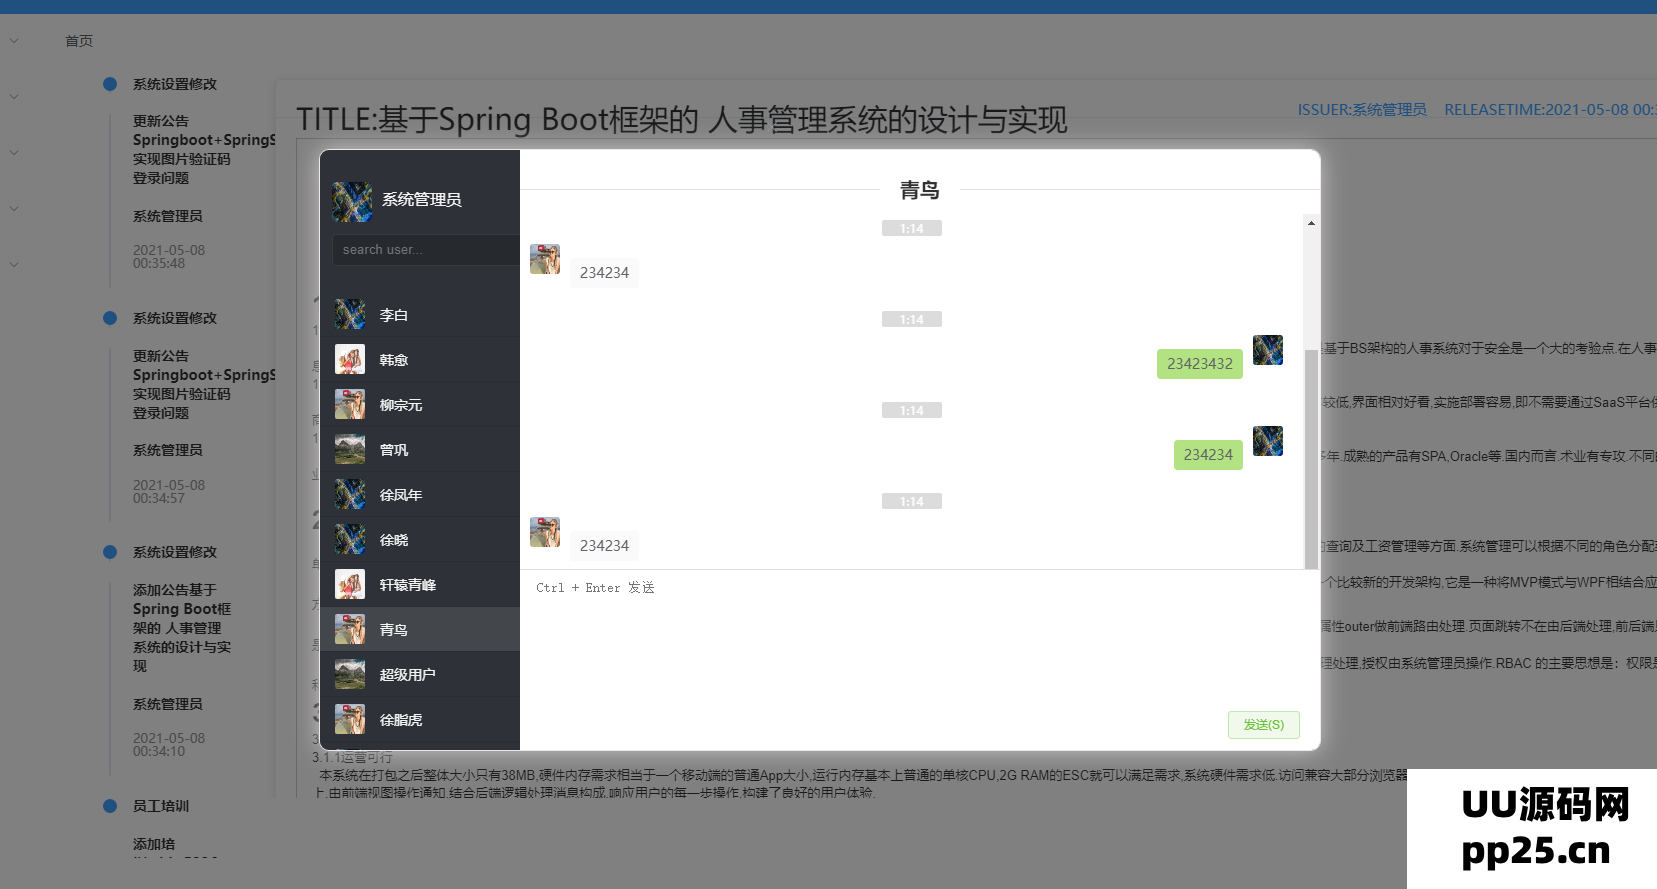Open chat with 徐晓
This screenshot has height=889, width=1657.
coord(394,540)
